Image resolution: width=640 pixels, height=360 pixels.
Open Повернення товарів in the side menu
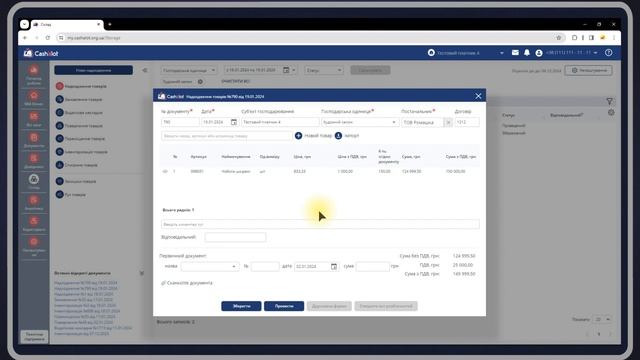coord(79,126)
